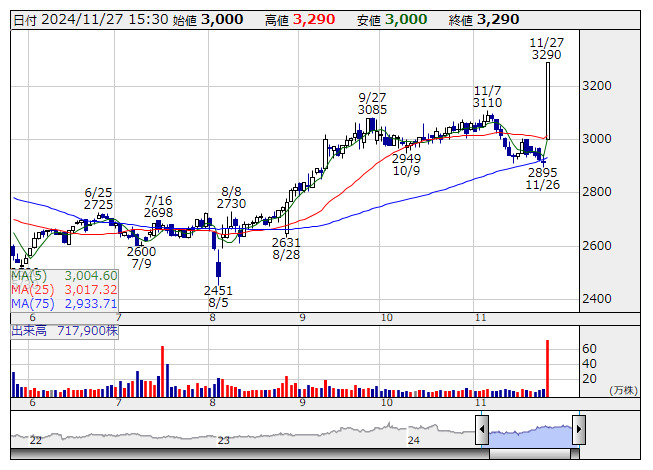Viewport: 653px width, 470px height.
Task: Click the tall white 11/27 candlestick
Action: point(548,101)
